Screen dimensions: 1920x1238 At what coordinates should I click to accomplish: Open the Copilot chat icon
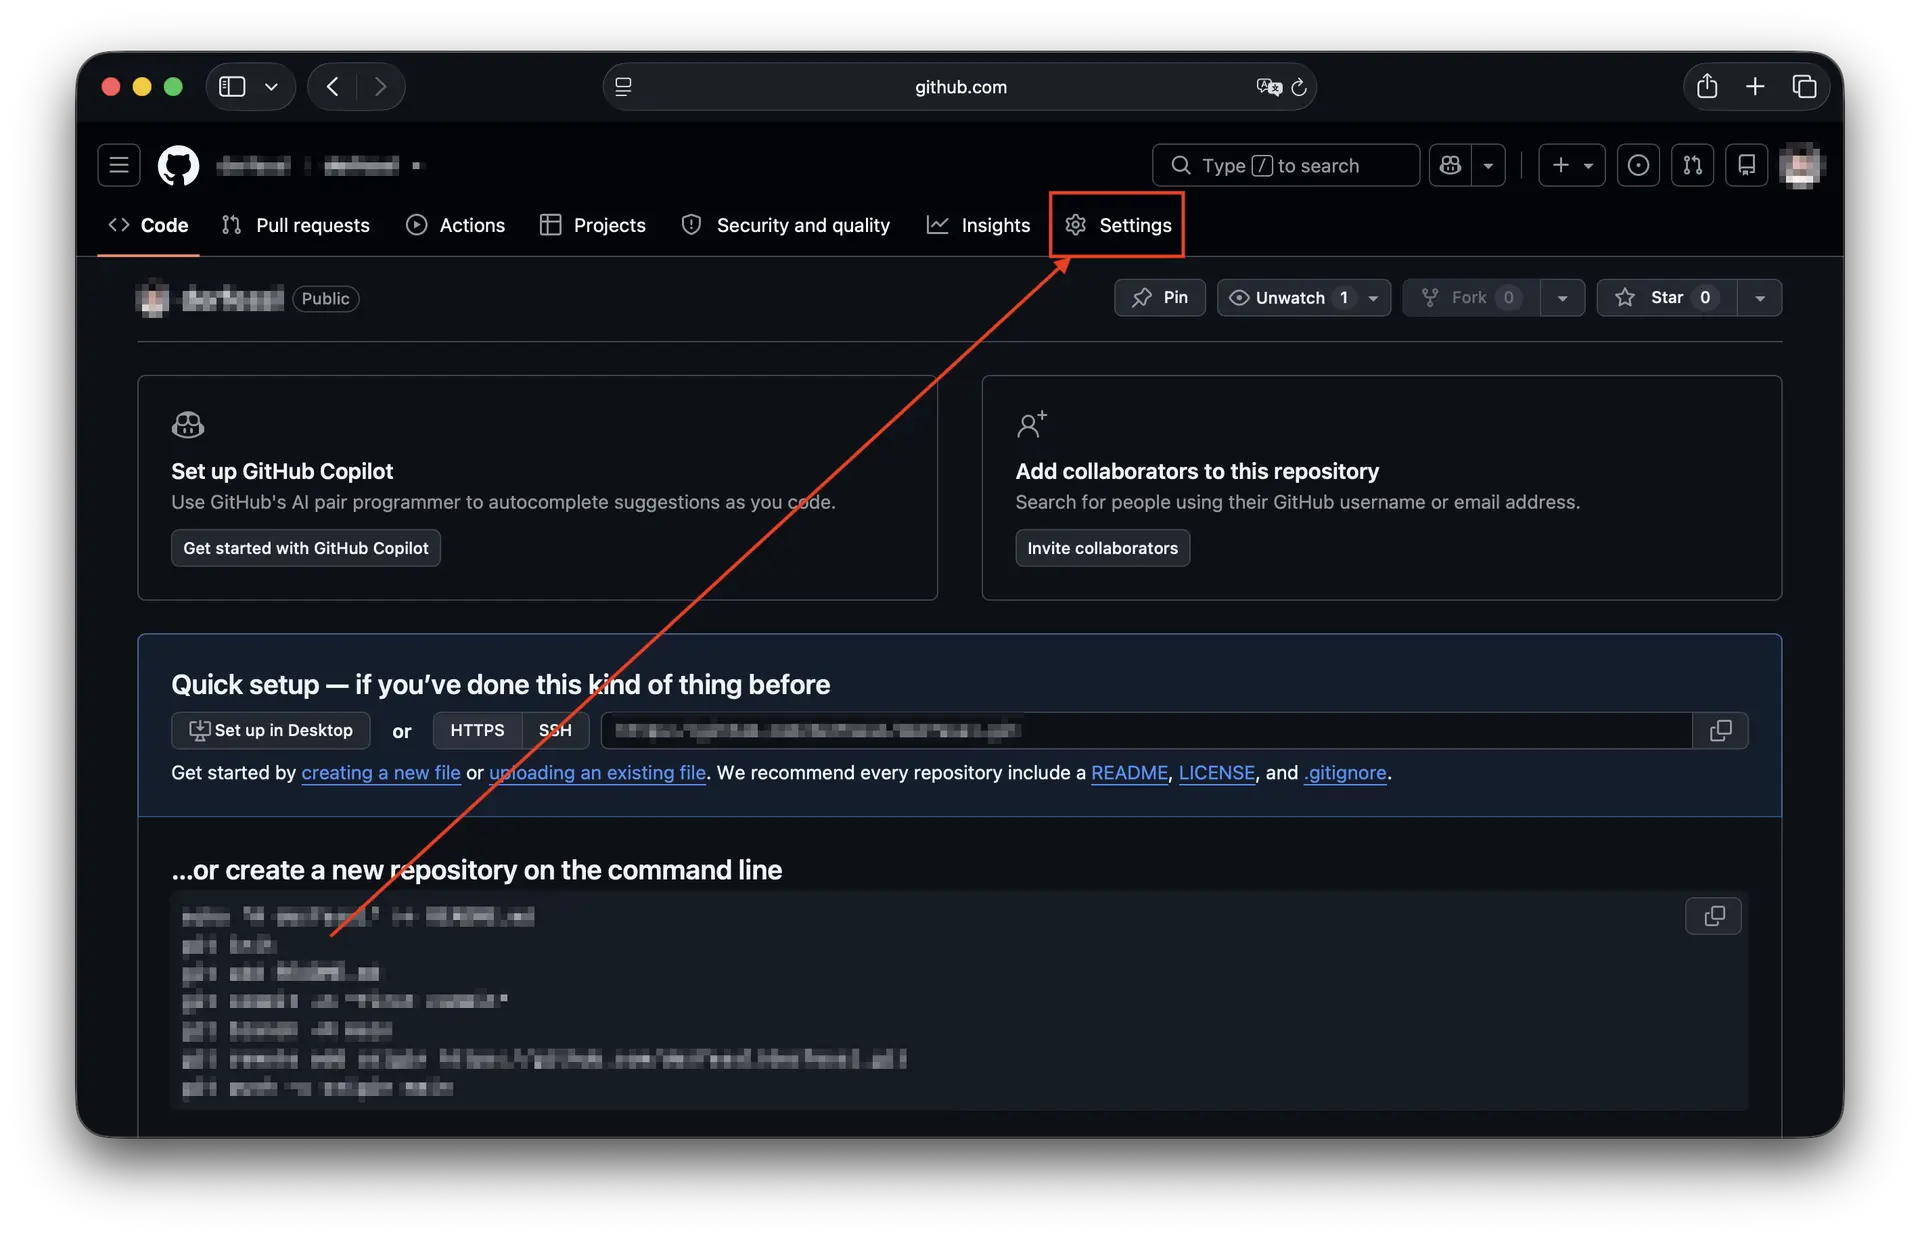(x=1450, y=165)
